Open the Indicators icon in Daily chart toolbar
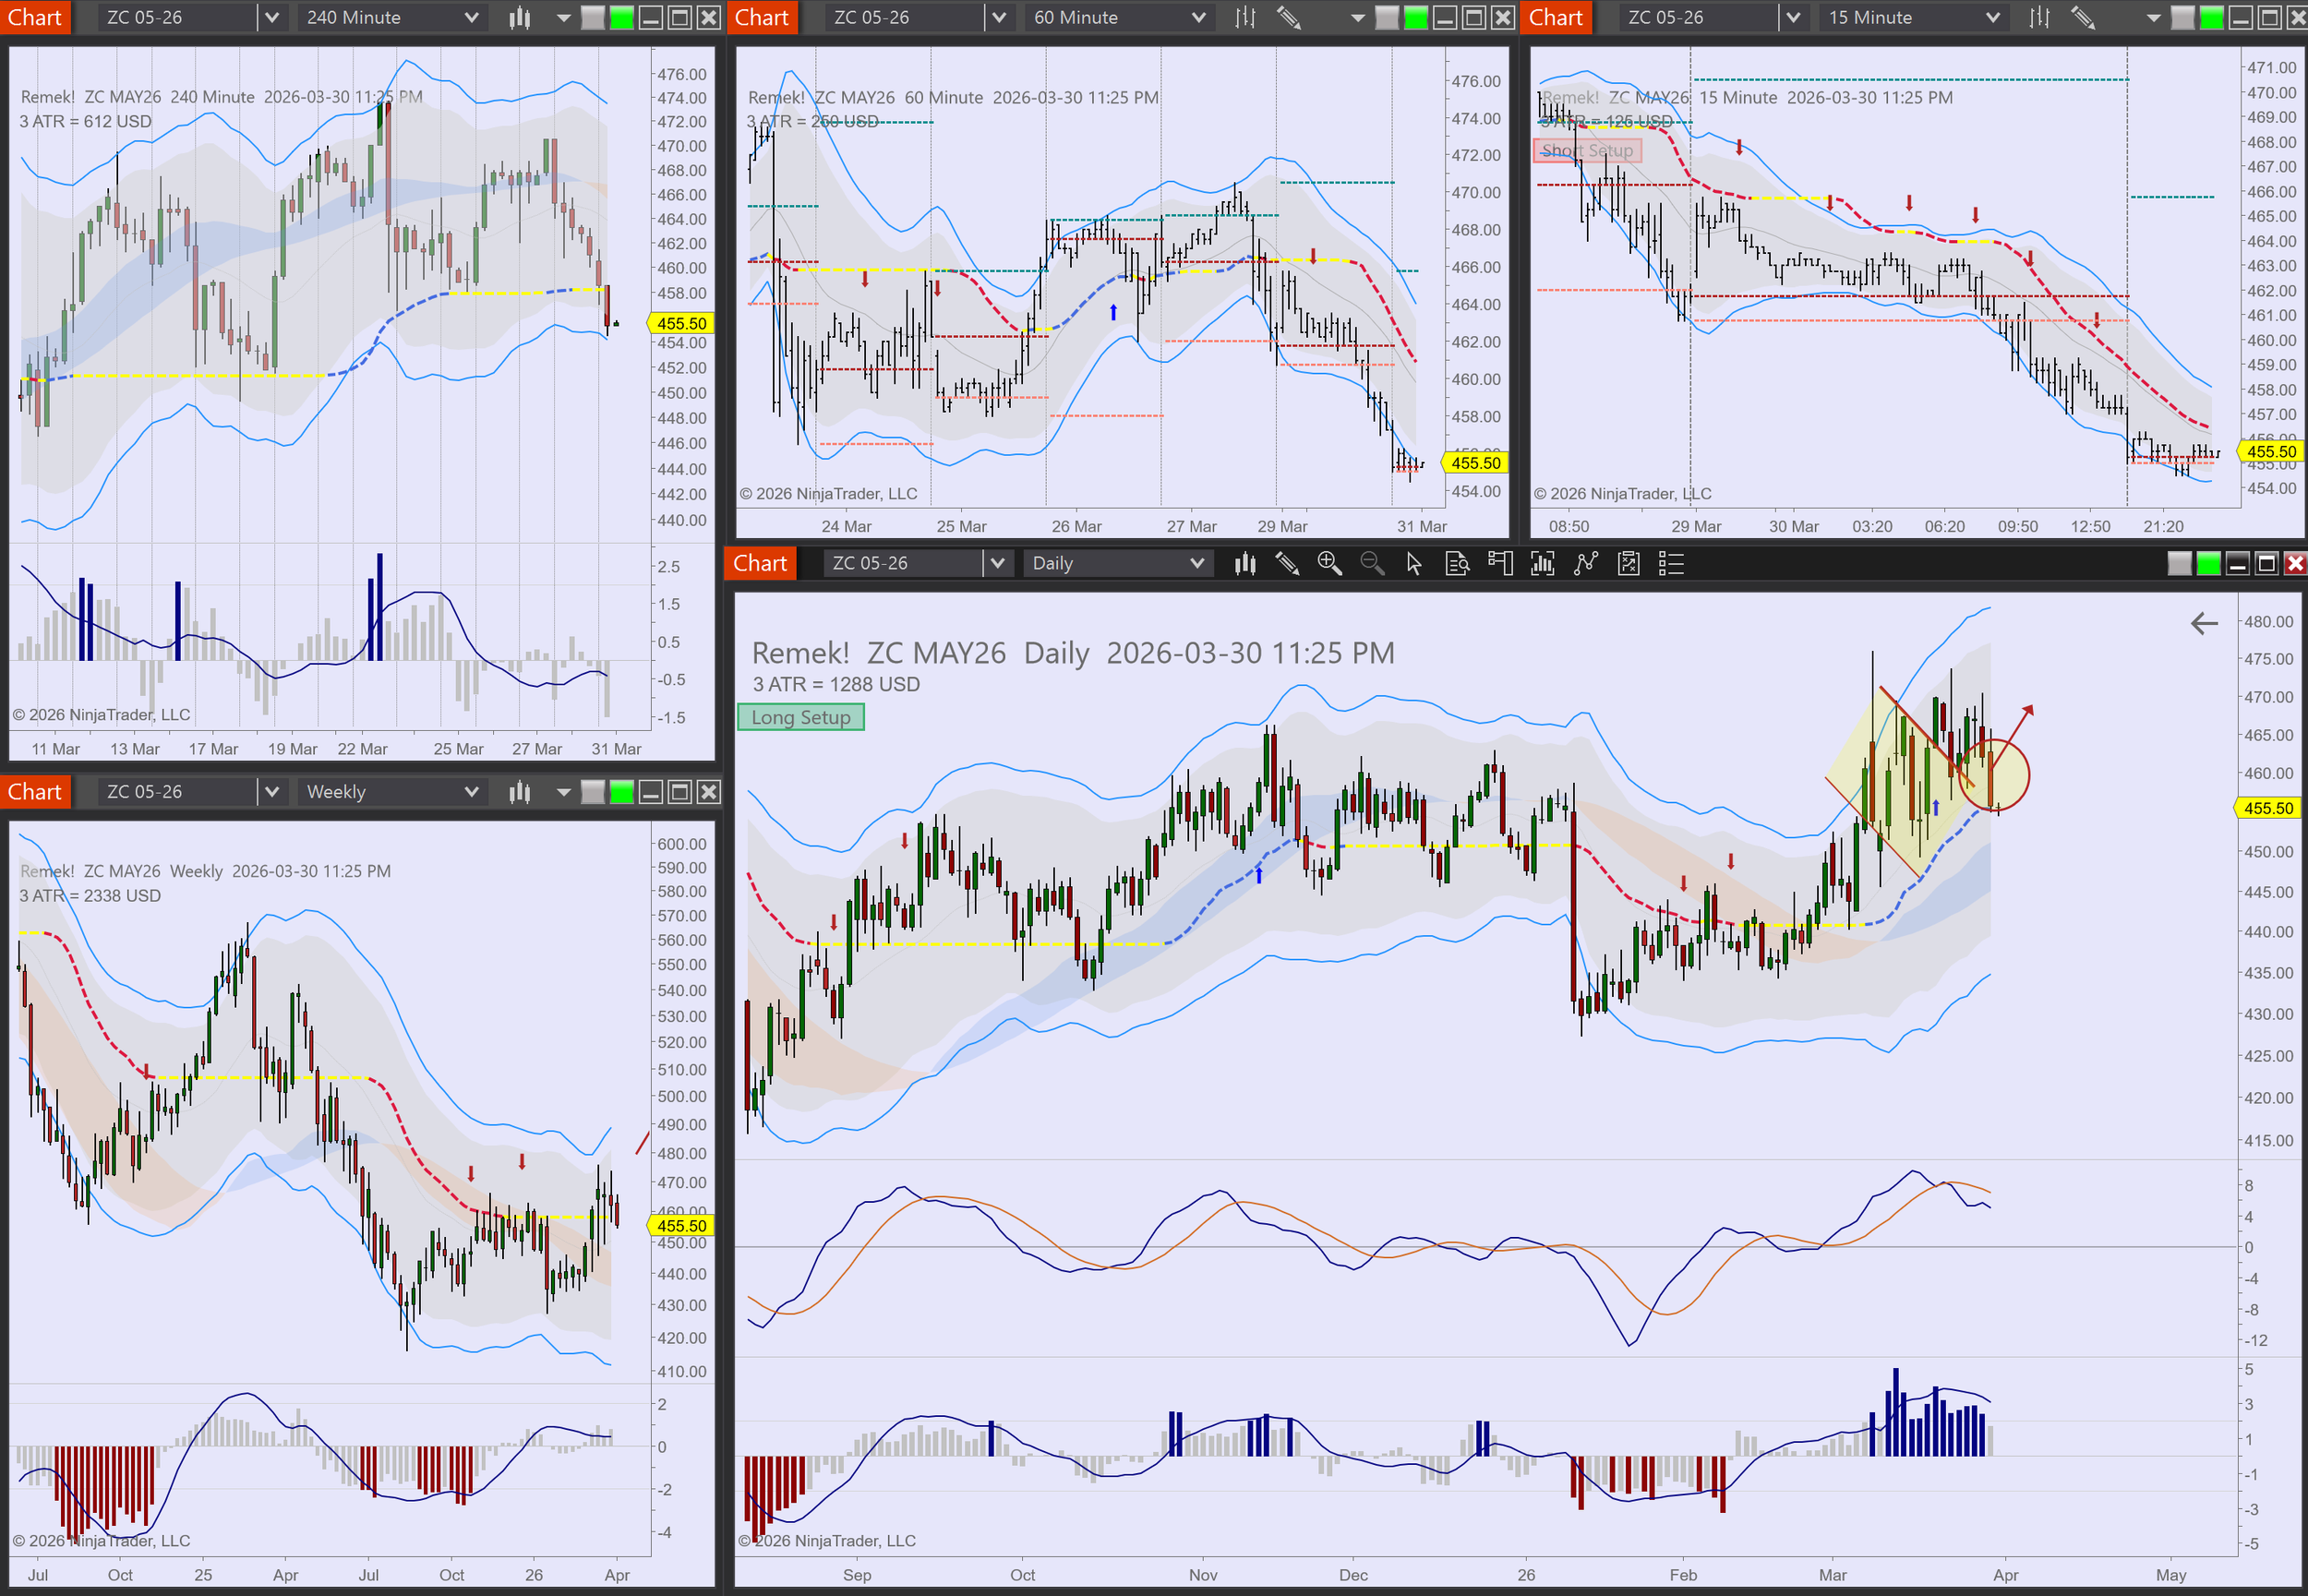Screen dimensions: 2308x1596 (1543, 564)
